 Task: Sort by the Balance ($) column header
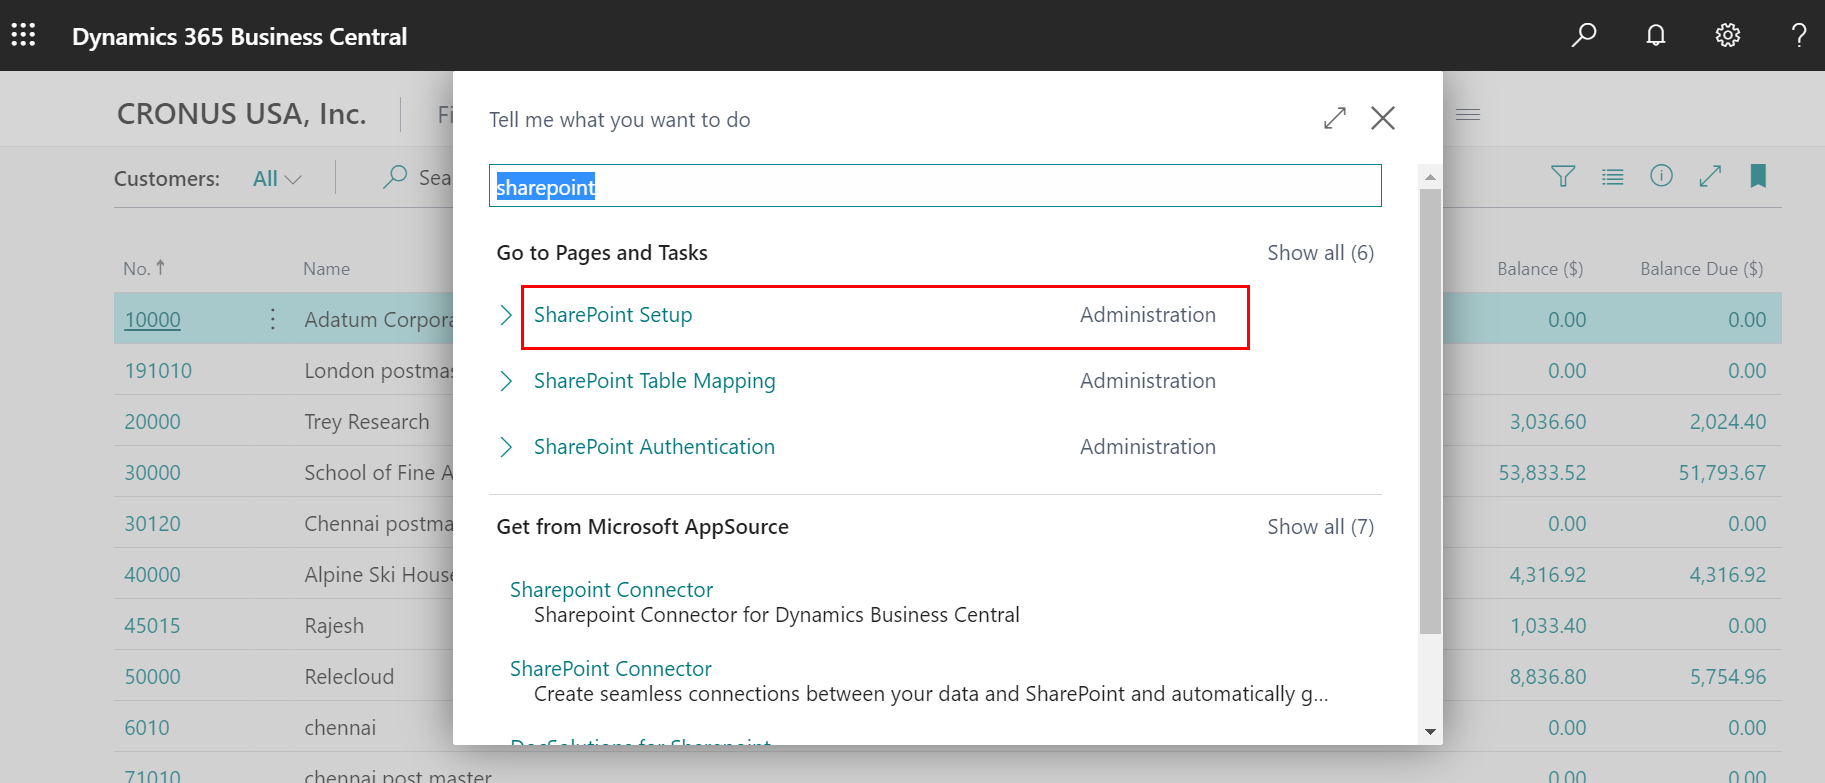pos(1540,269)
